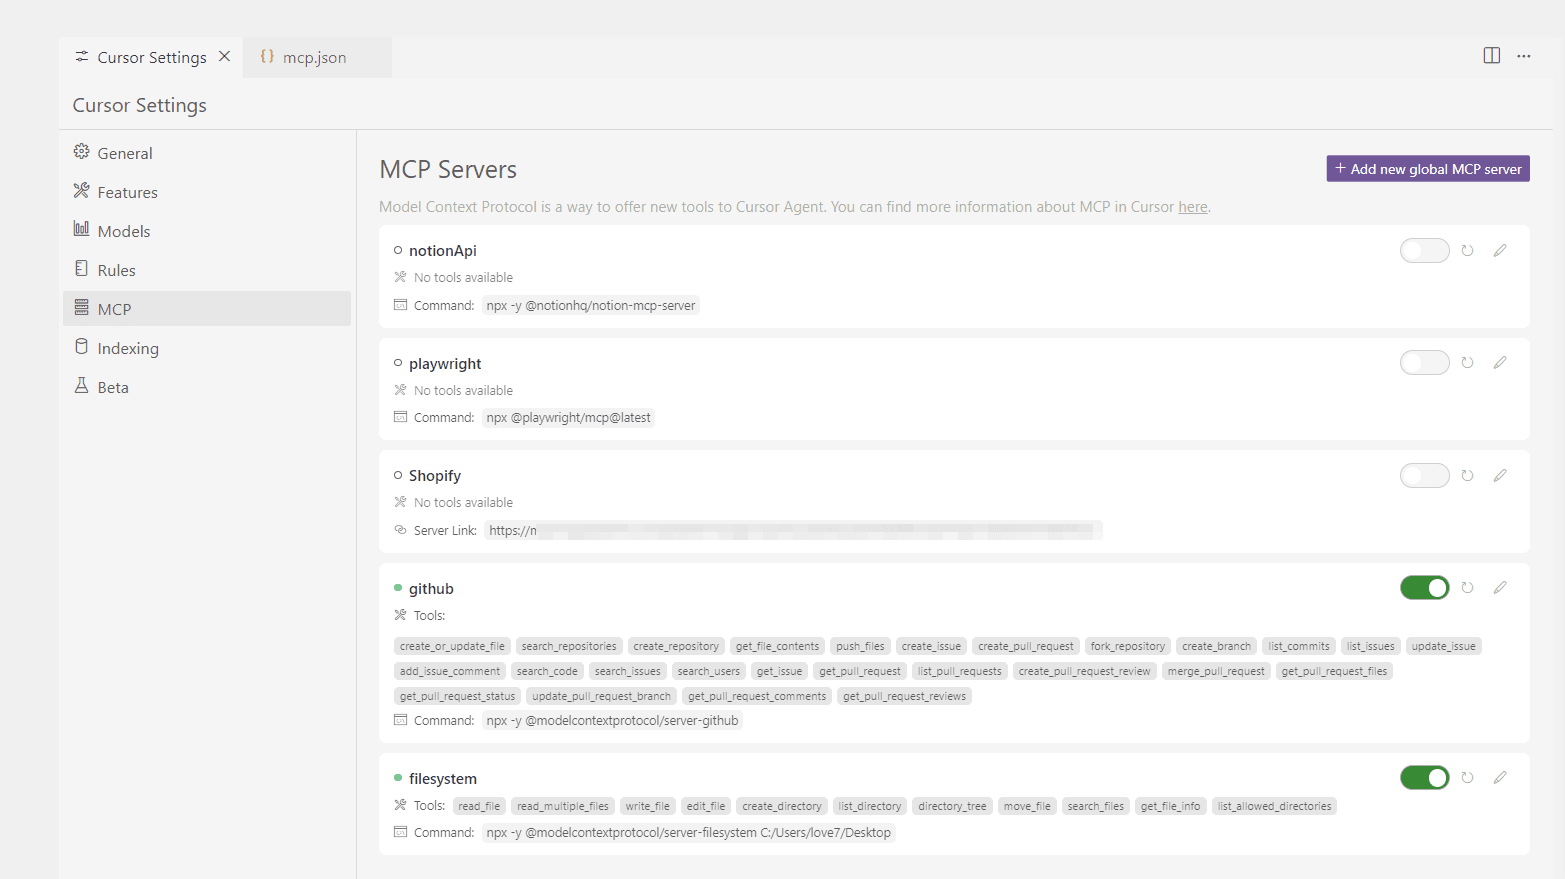Image resolution: width=1565 pixels, height=879 pixels.
Task: Enable the playwright server toggle
Action: coord(1424,362)
